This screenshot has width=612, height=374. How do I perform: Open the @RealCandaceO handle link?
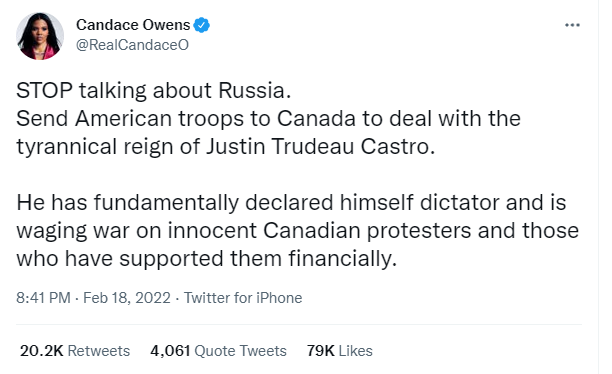[x=132, y=45]
